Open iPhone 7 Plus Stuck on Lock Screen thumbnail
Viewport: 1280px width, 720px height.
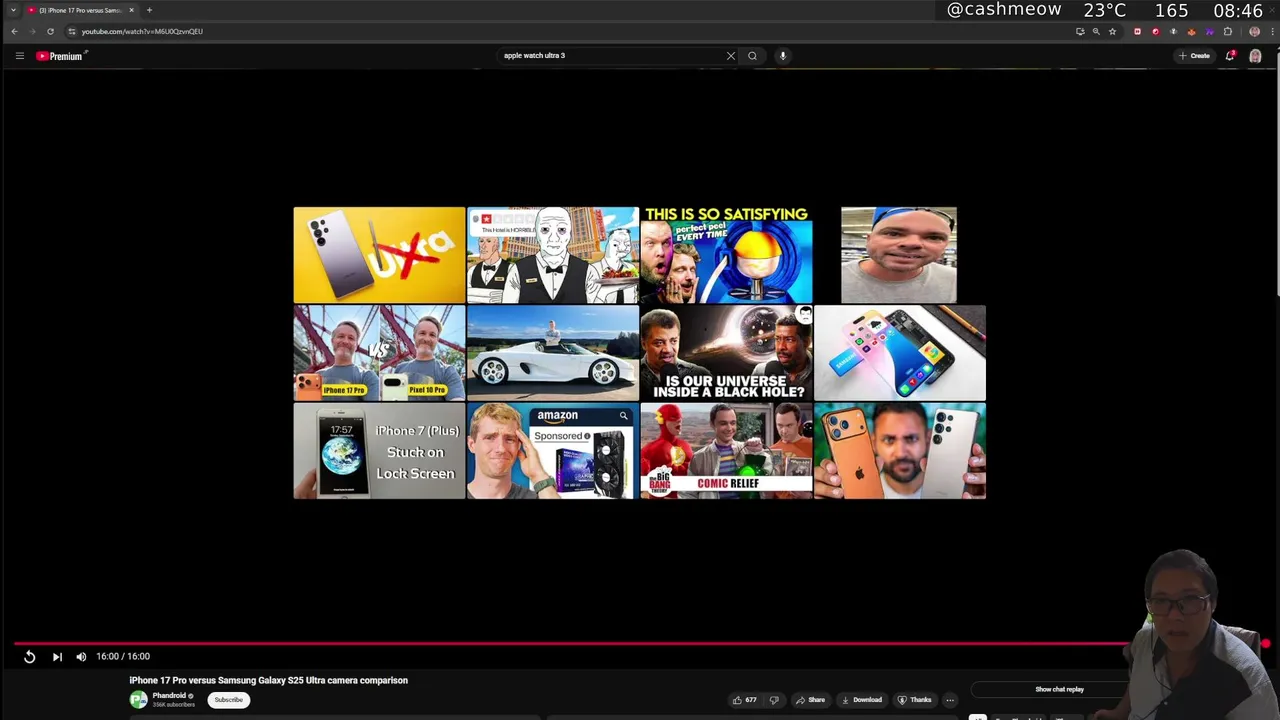click(379, 451)
